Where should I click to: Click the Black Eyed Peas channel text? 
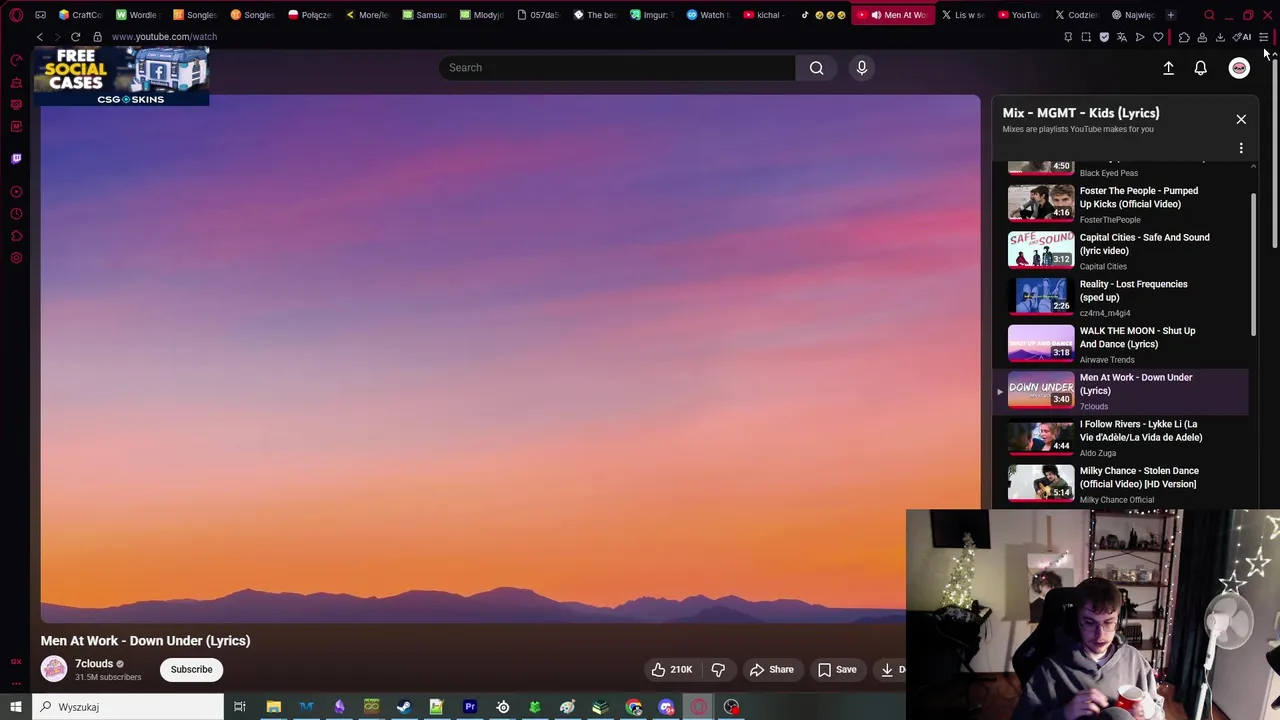(x=1108, y=173)
